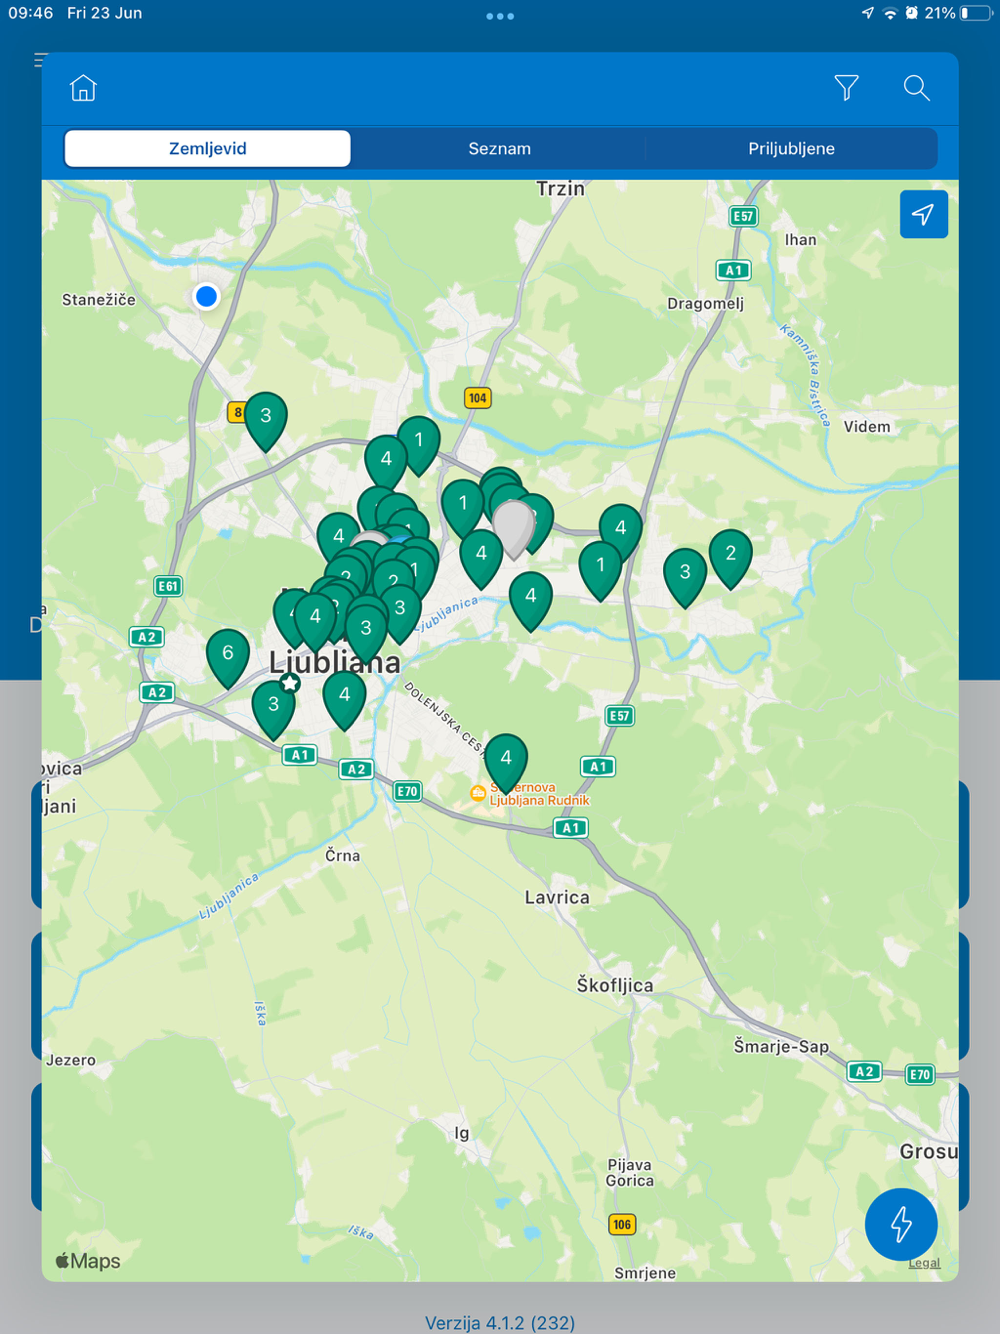This screenshot has width=1000, height=1334.
Task: Select pin 3 southwest by star marker
Action: pos(273,709)
